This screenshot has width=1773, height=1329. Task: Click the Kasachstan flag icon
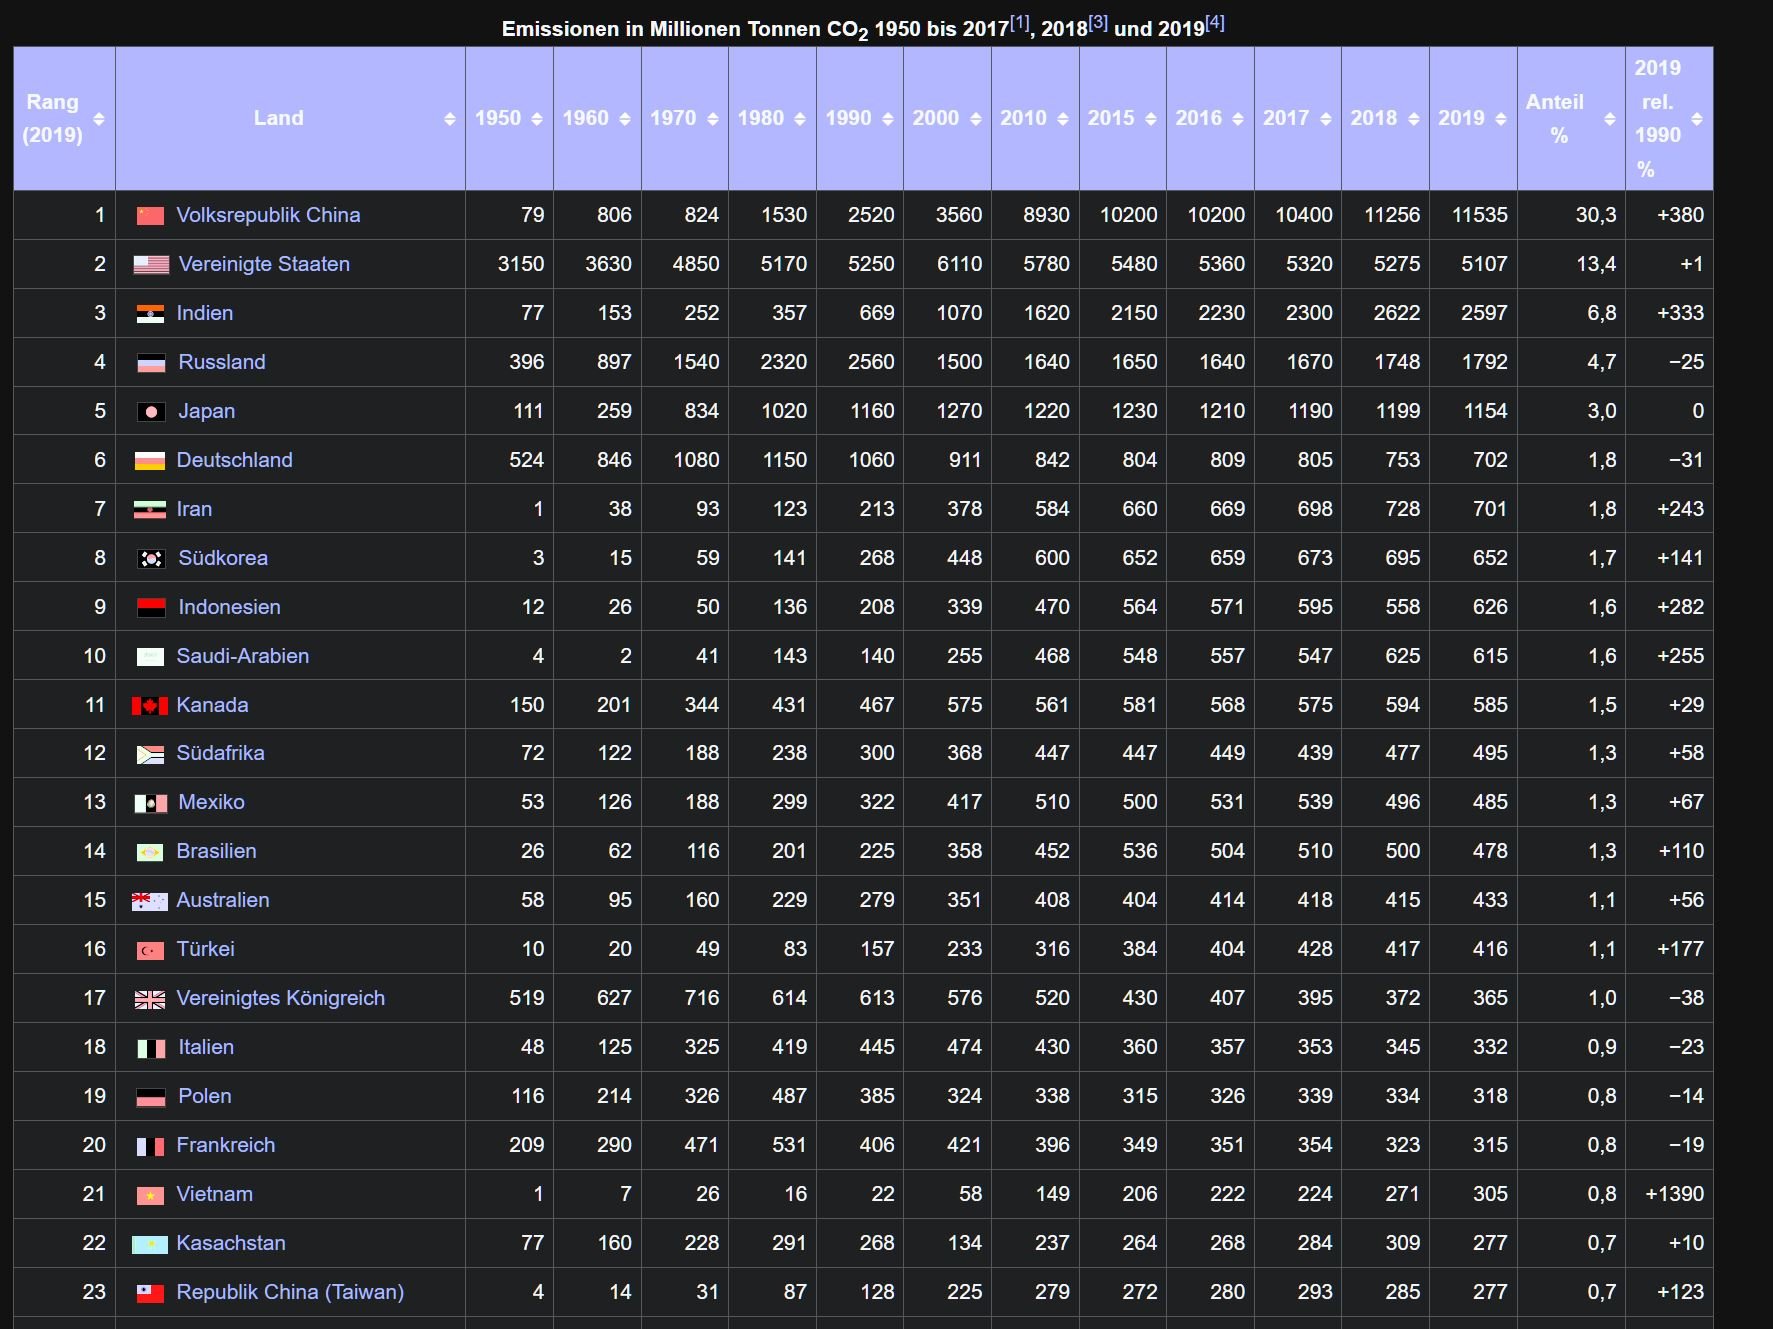pyautogui.click(x=150, y=1244)
